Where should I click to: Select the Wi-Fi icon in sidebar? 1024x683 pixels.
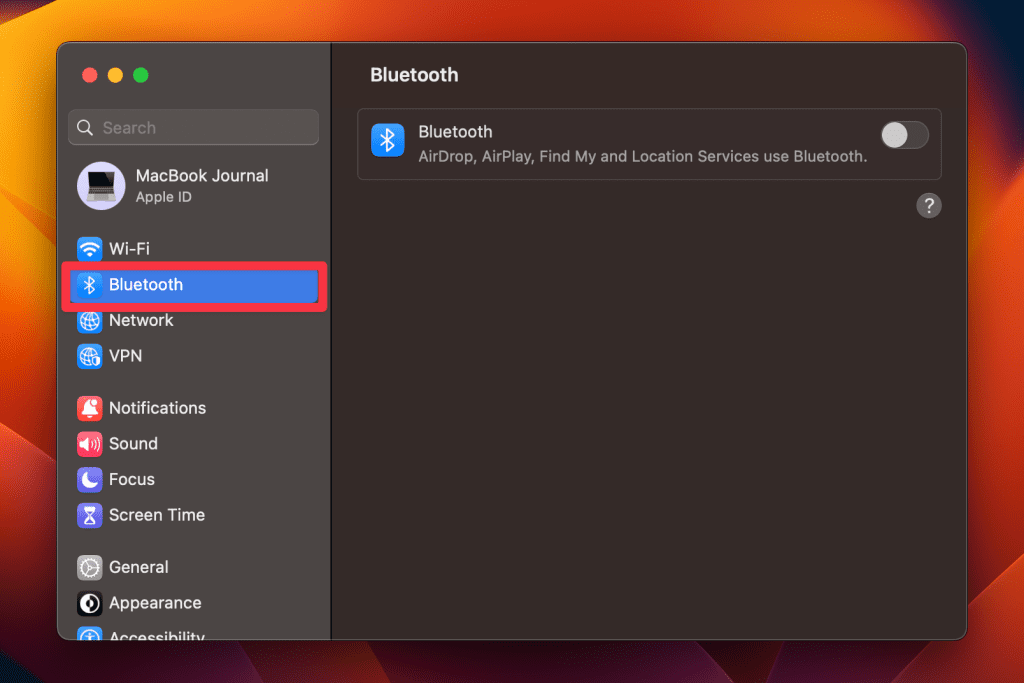point(89,249)
